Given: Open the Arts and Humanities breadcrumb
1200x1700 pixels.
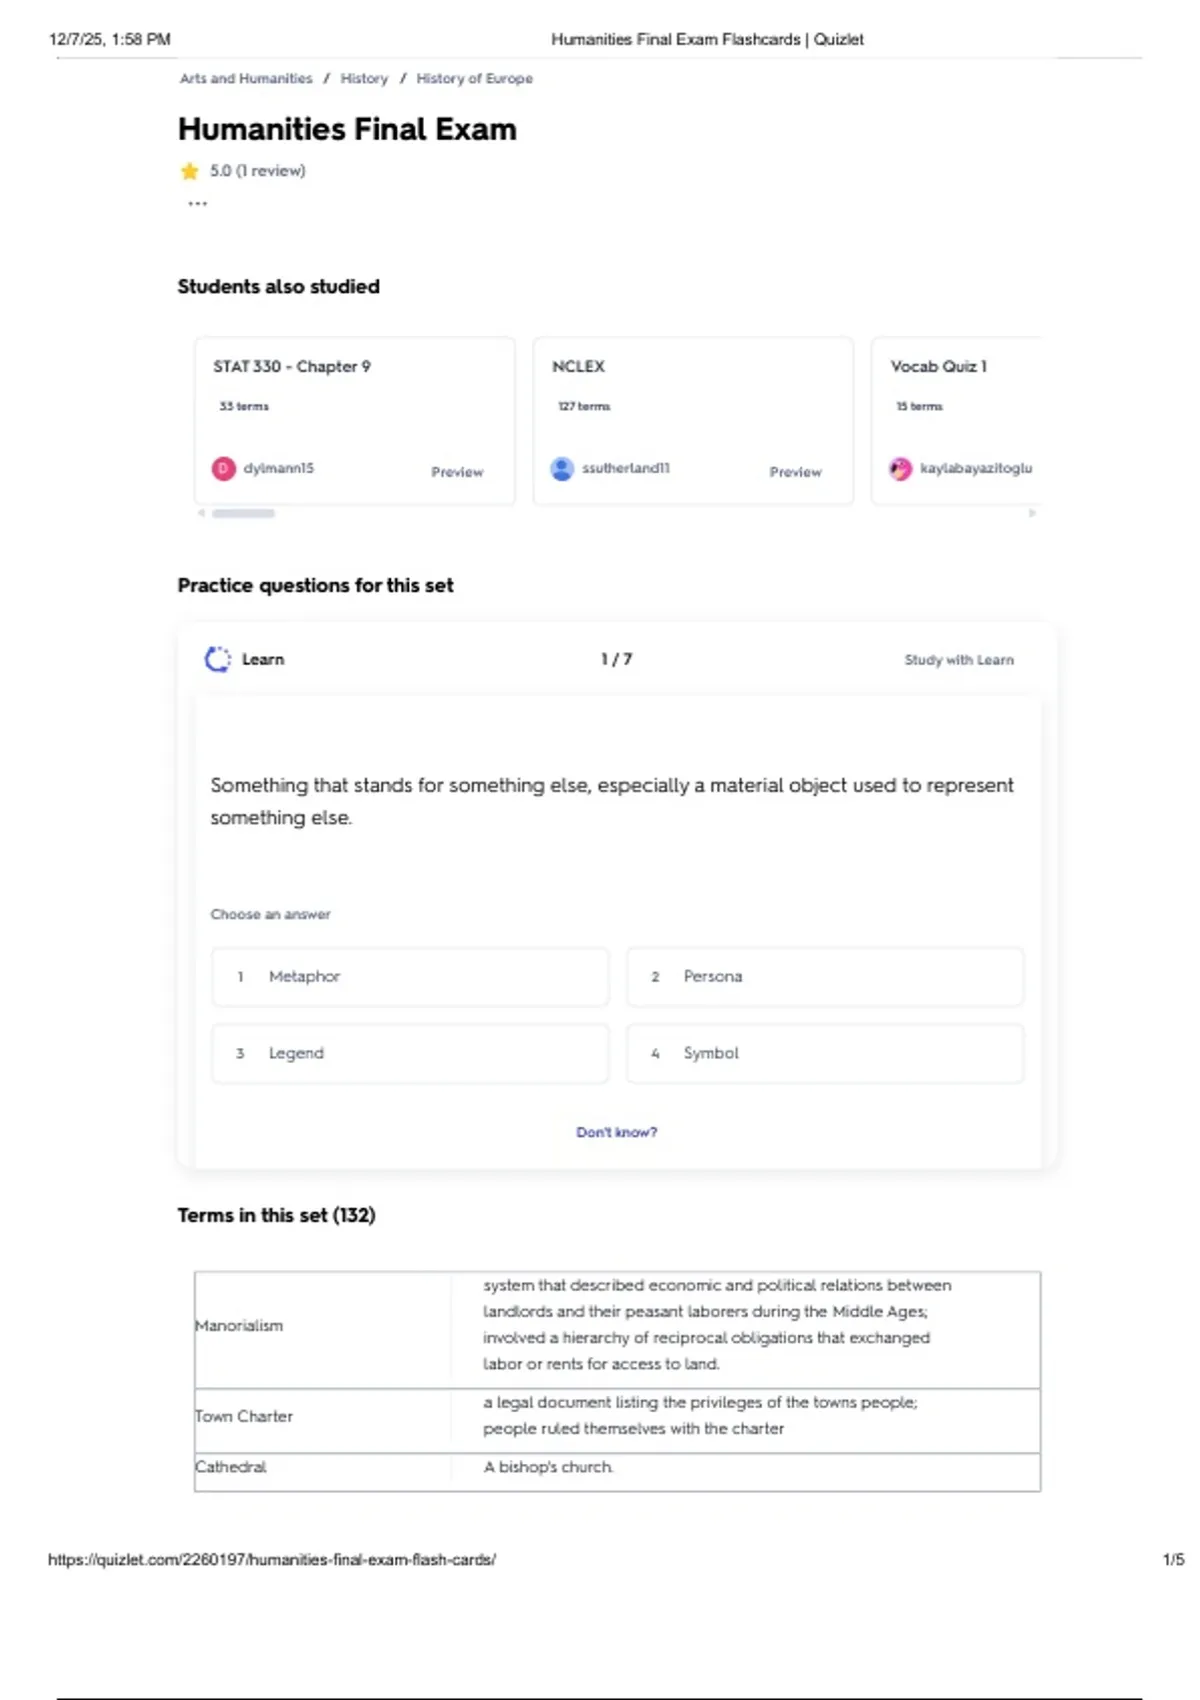Looking at the screenshot, I should 246,78.
